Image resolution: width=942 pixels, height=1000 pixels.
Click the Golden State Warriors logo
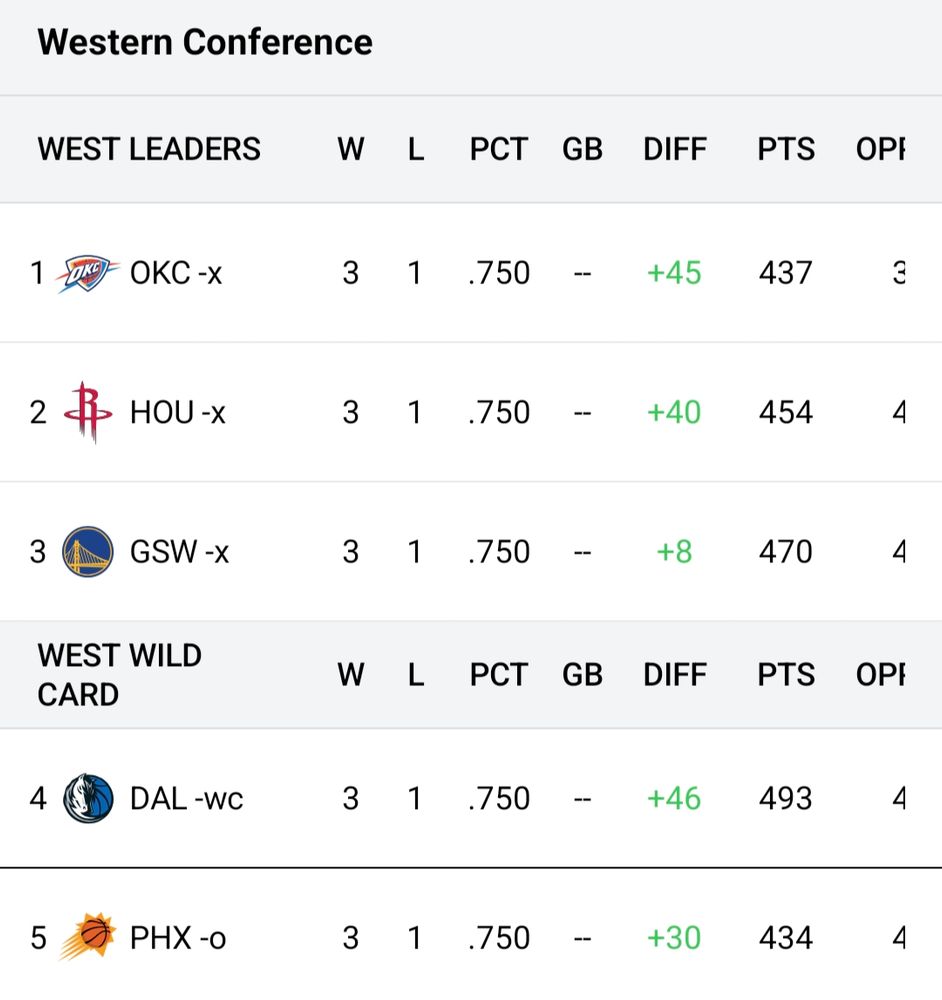(88, 552)
